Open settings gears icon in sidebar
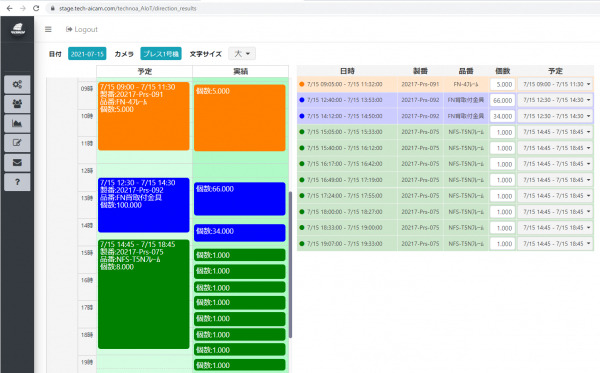 [x=17, y=84]
